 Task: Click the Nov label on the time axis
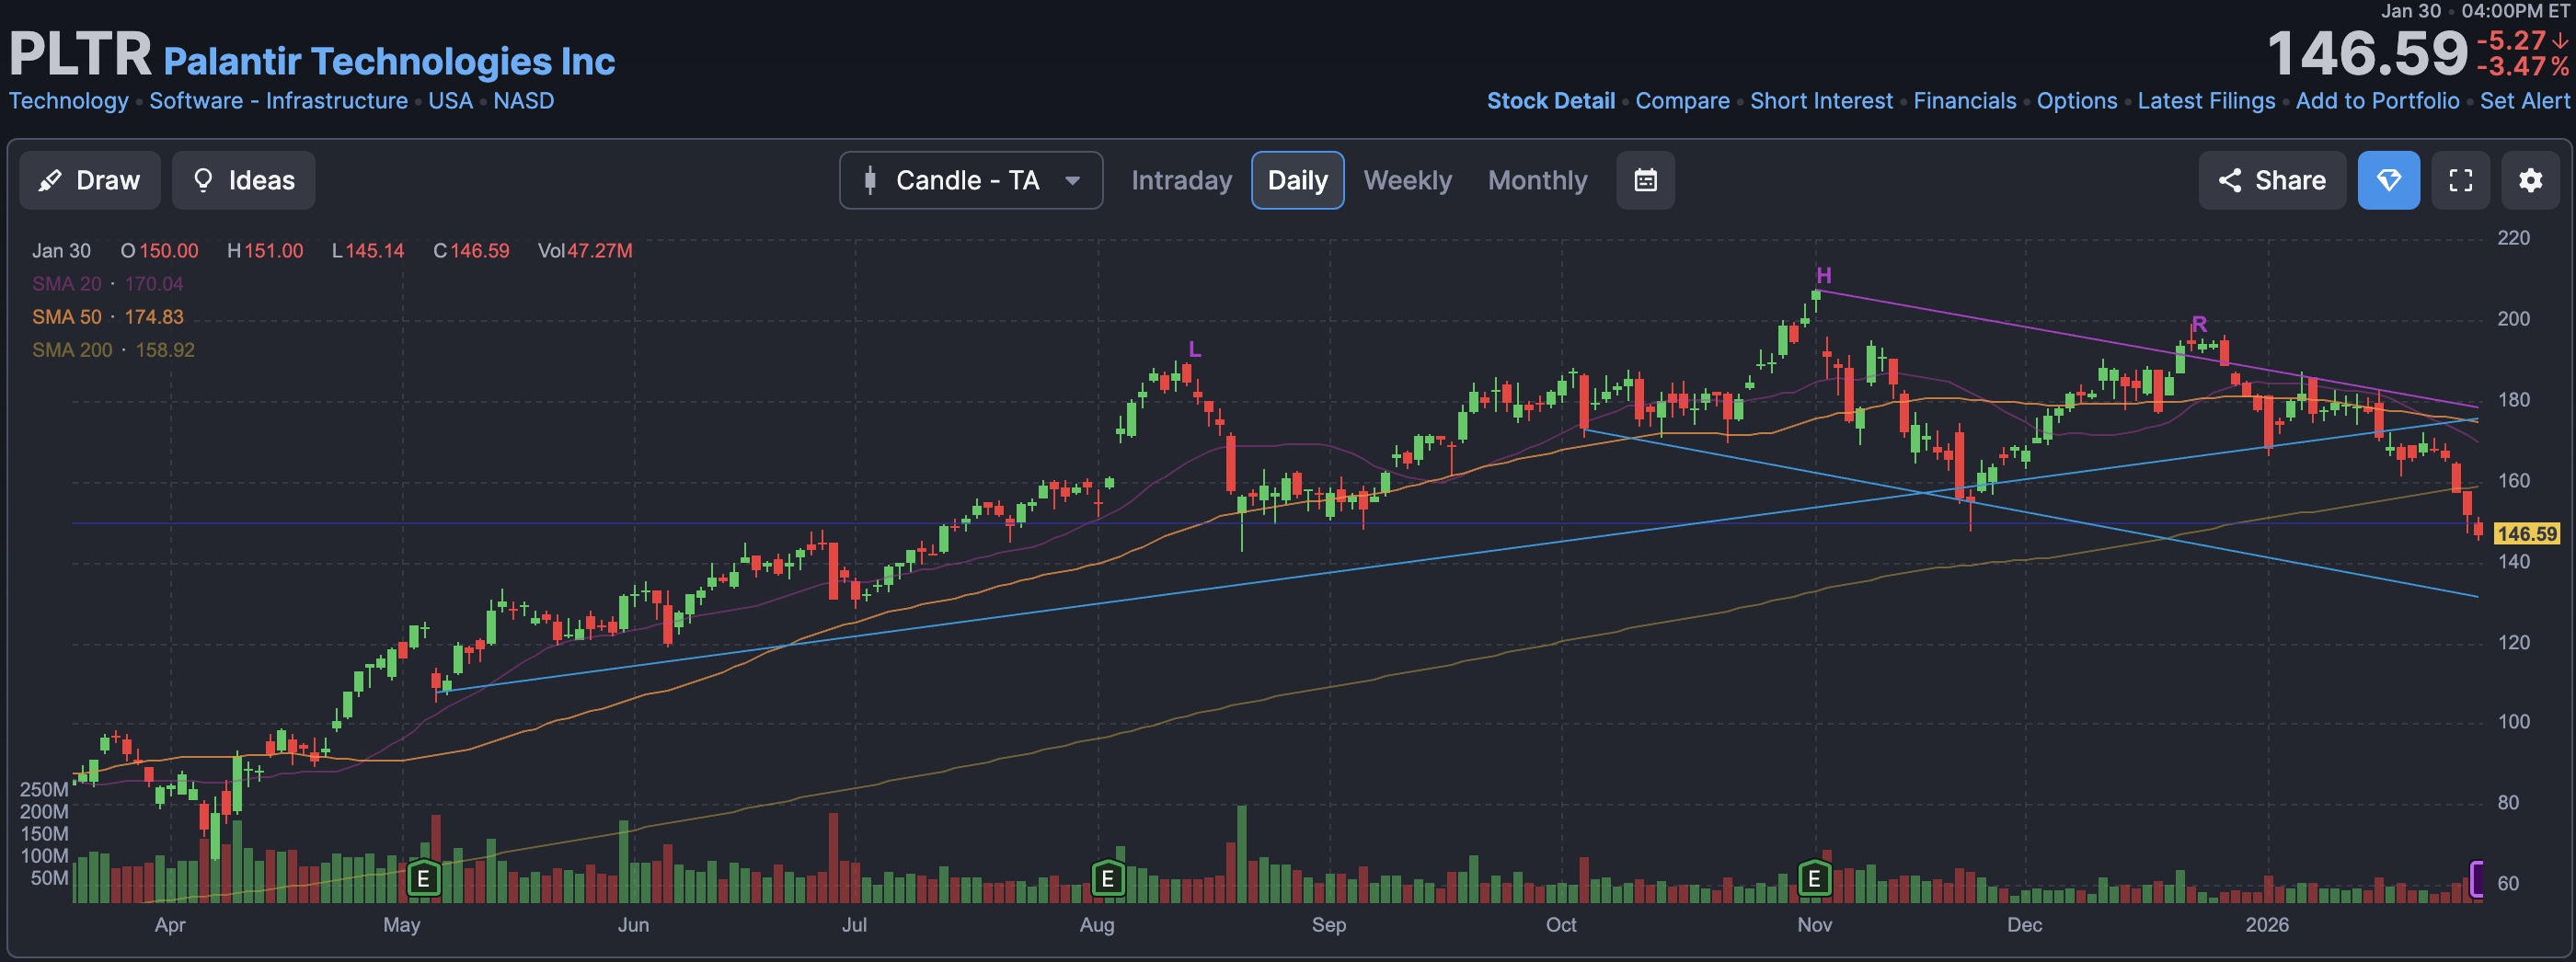(x=1814, y=924)
